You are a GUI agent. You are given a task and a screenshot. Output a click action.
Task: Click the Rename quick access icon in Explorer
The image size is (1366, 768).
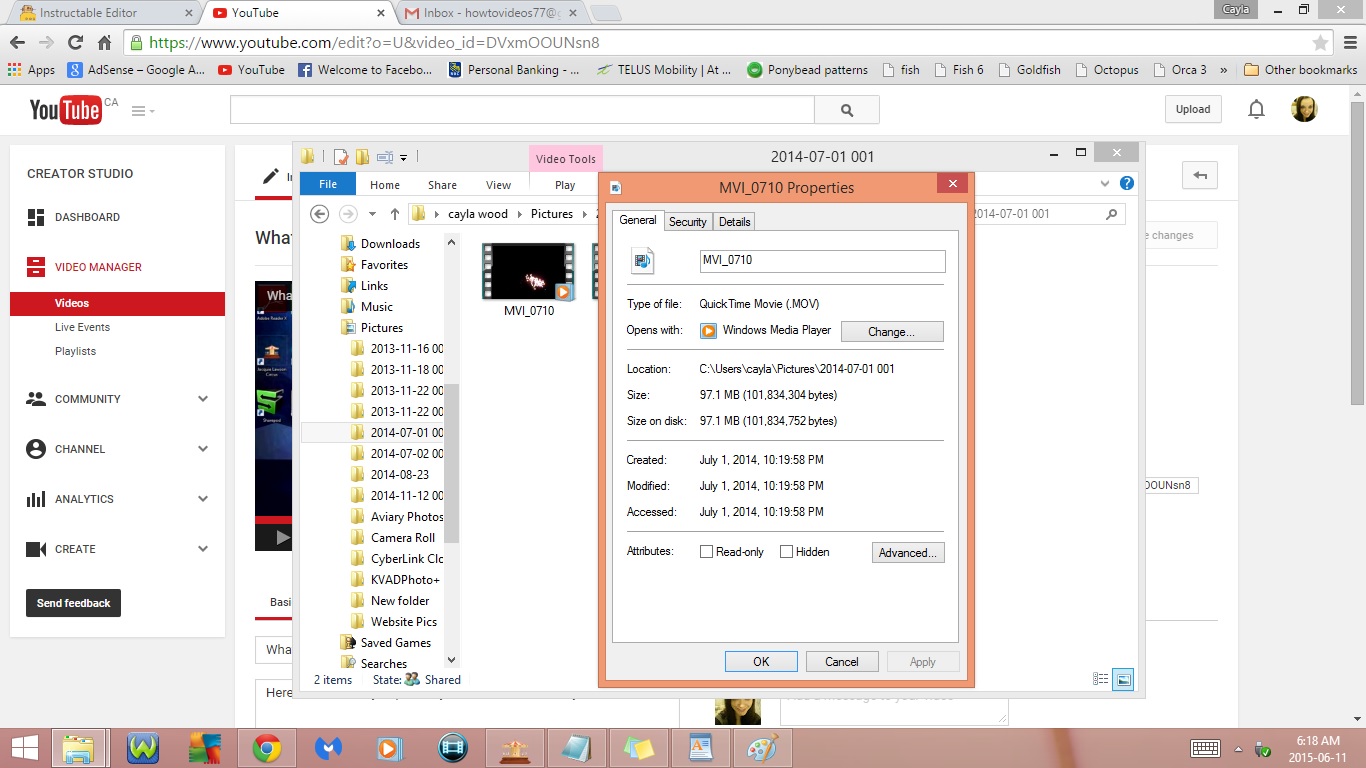pyautogui.click(x=384, y=157)
